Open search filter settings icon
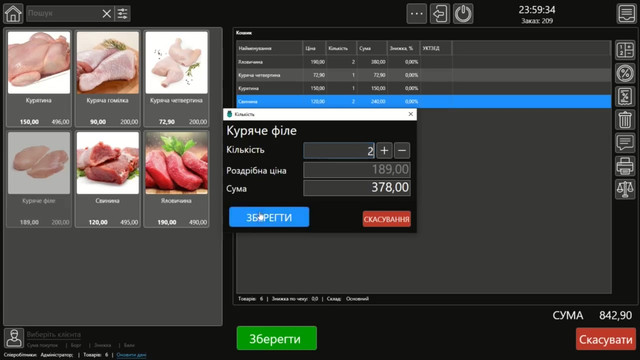Image resolution: width=640 pixels, height=360 pixels. pos(122,14)
